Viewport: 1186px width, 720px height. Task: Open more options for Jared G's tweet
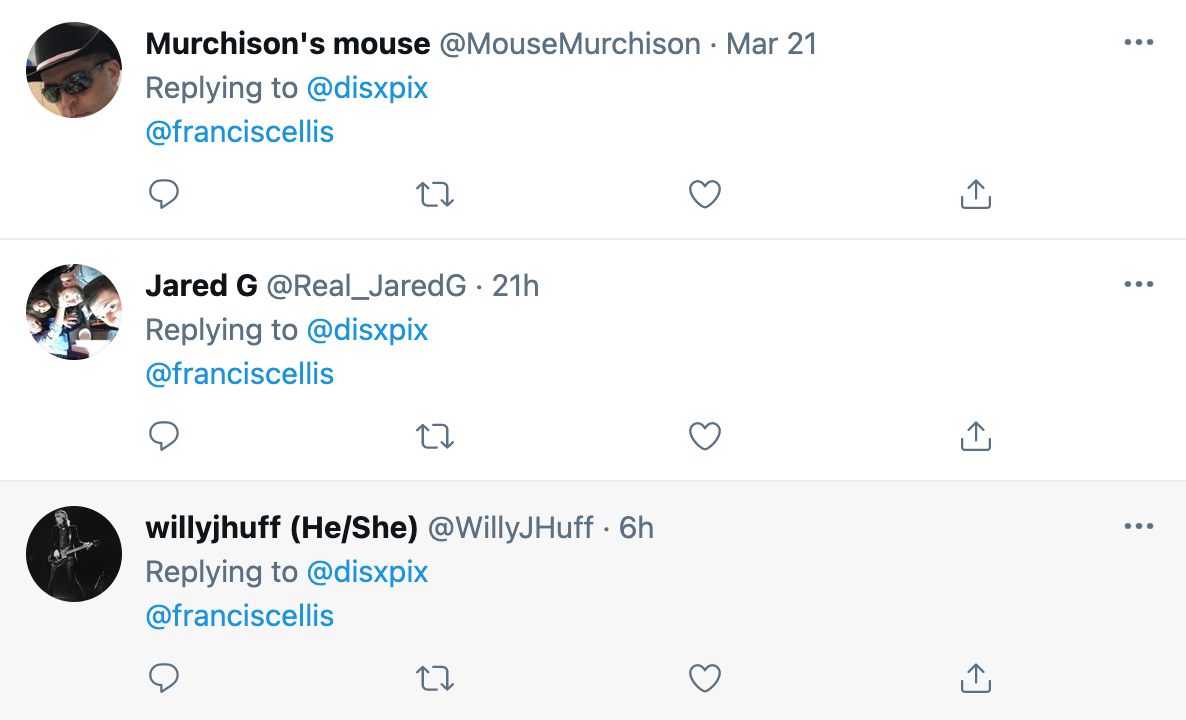[x=1139, y=285]
